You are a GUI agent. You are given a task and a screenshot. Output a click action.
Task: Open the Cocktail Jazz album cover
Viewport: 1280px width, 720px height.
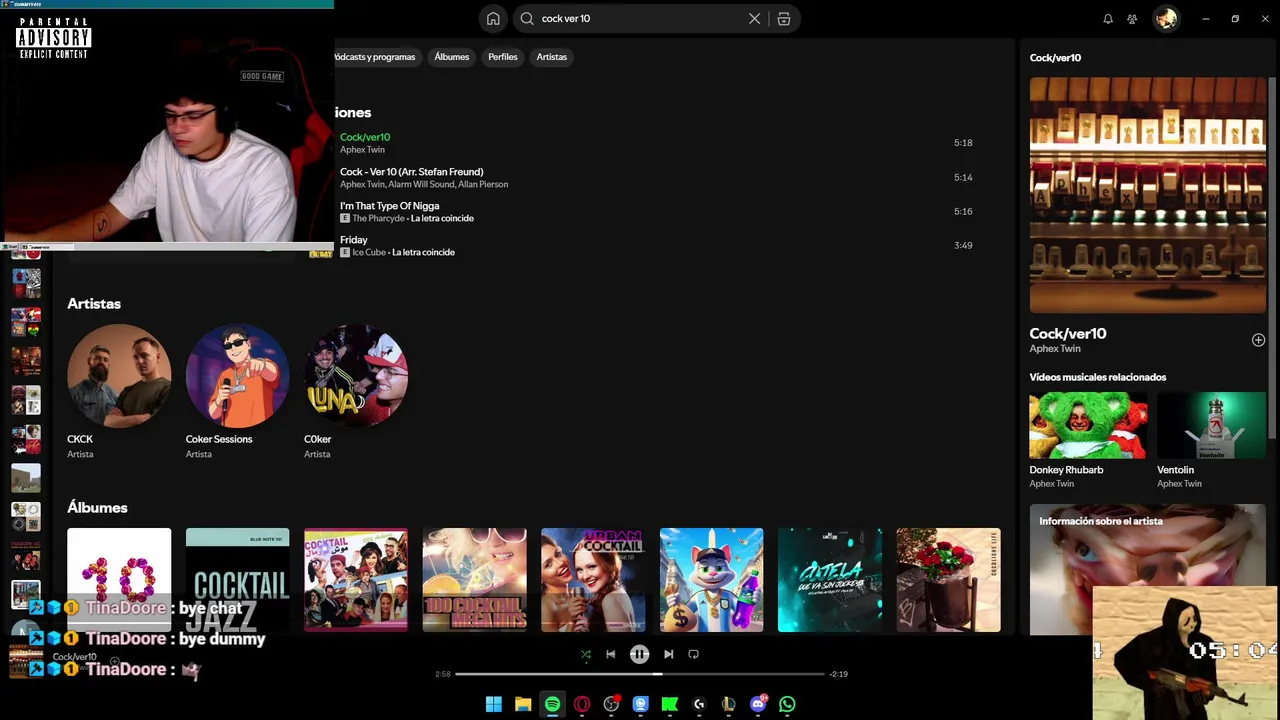[237, 580]
